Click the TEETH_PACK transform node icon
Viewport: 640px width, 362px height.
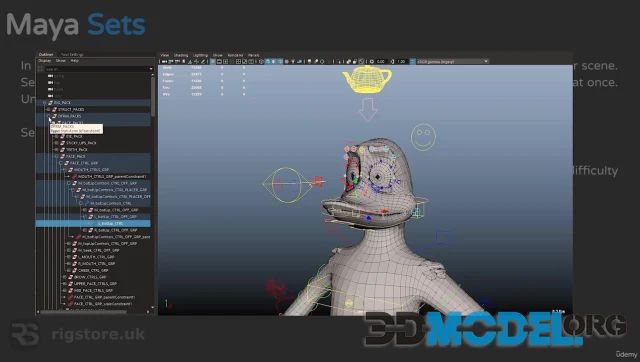tap(62, 150)
